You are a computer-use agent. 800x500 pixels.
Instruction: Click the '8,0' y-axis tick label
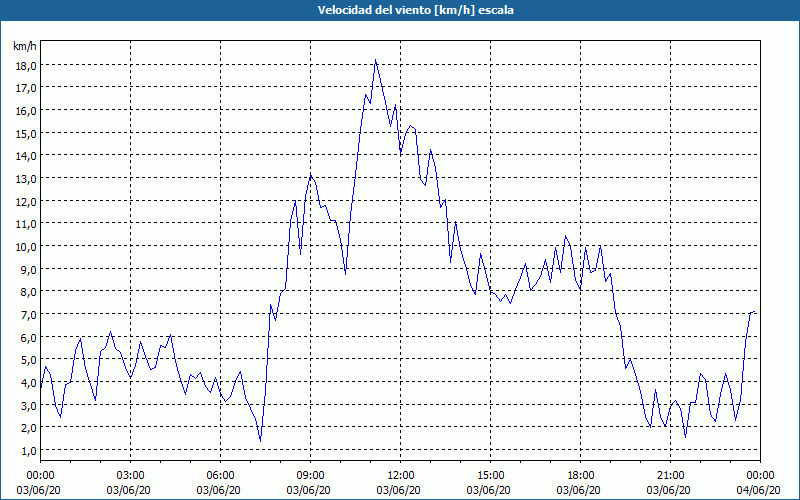[29, 291]
